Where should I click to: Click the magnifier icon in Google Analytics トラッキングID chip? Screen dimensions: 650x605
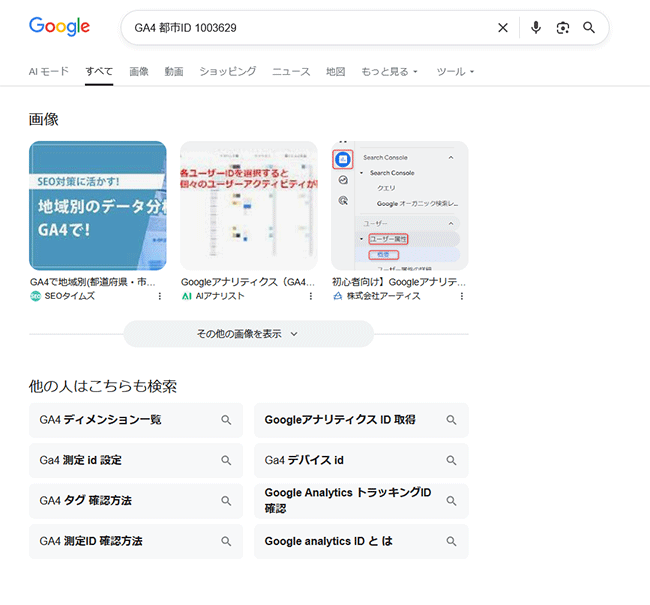pos(451,501)
